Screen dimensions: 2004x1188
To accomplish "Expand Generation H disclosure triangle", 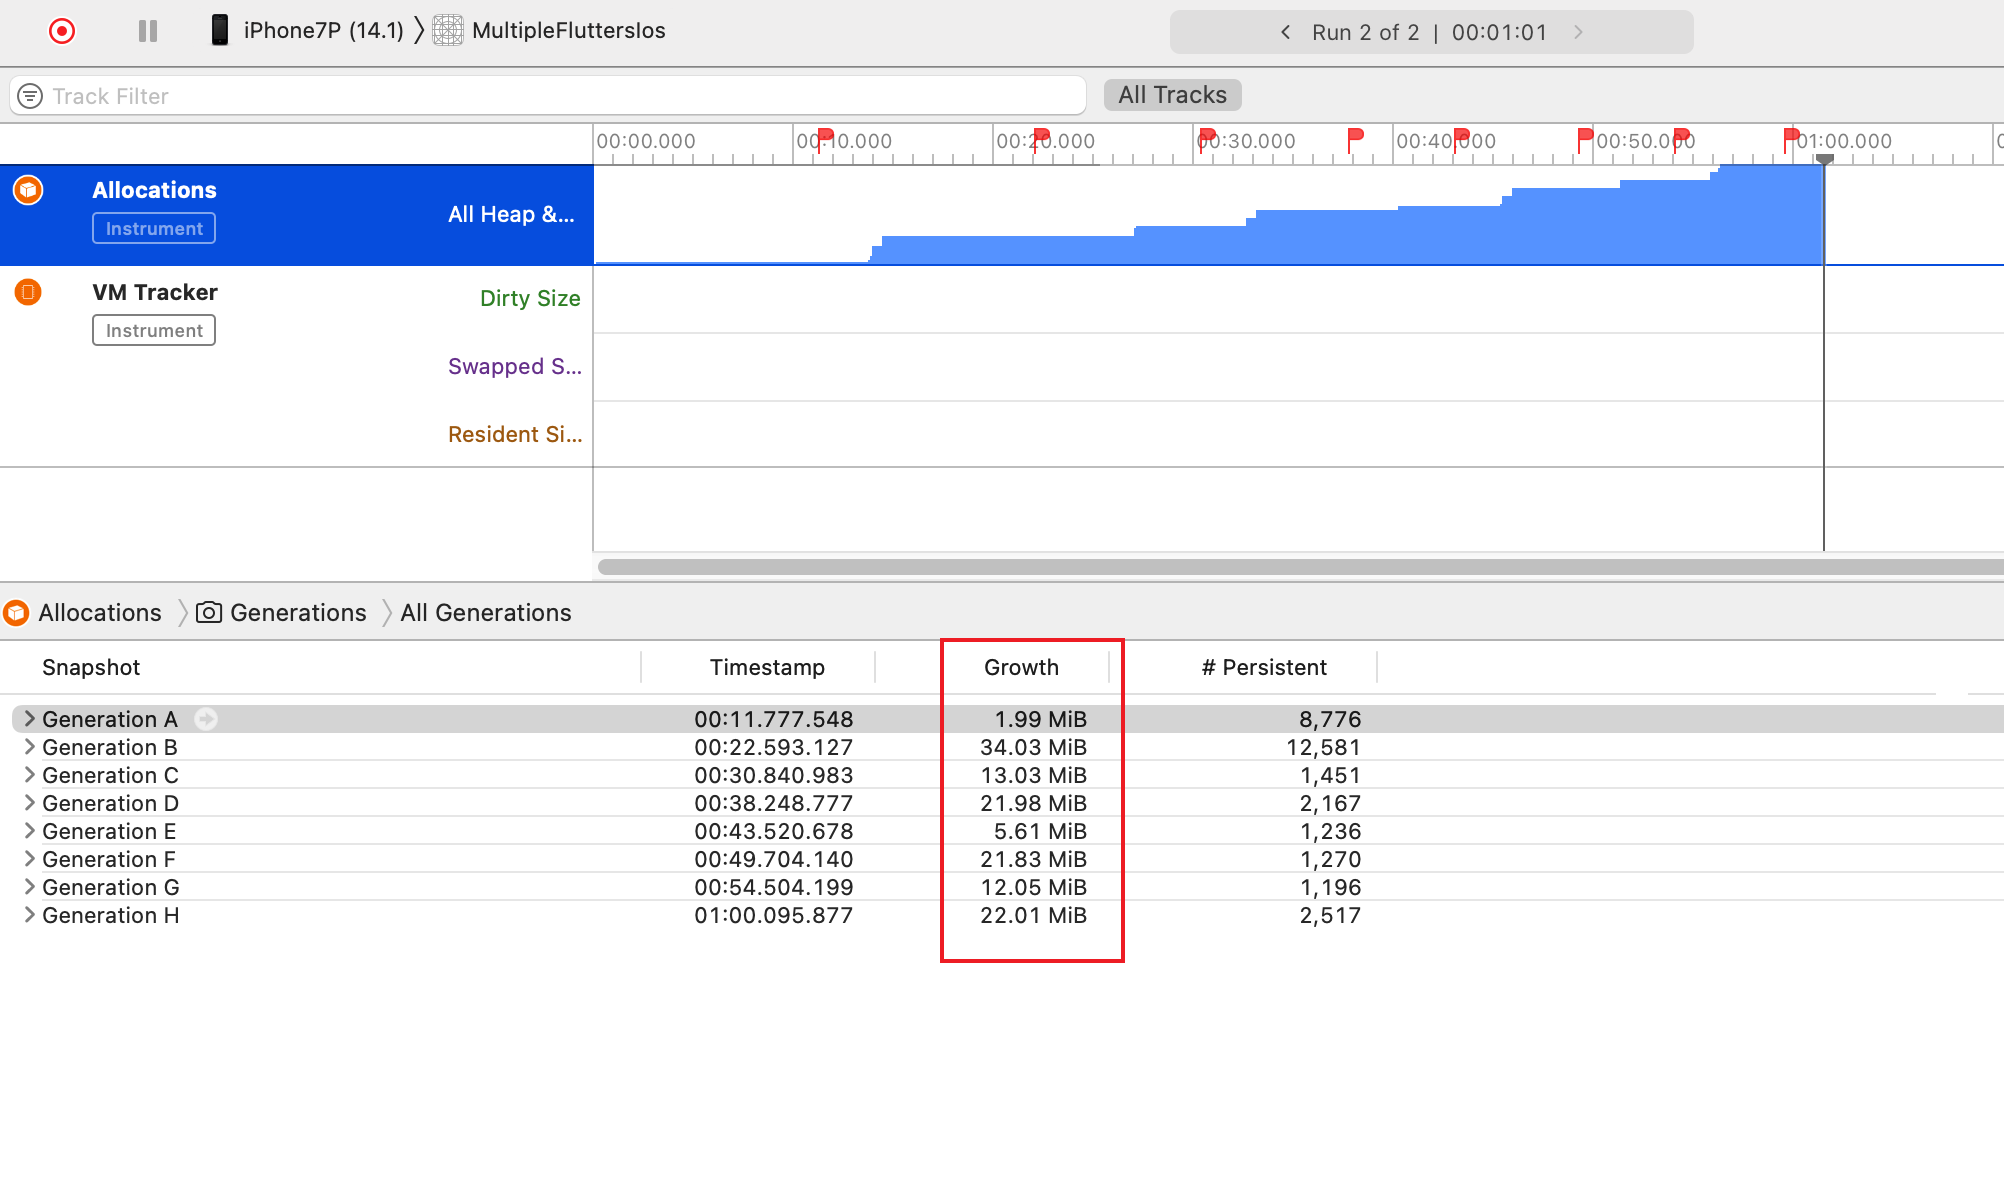I will pos(29,915).
